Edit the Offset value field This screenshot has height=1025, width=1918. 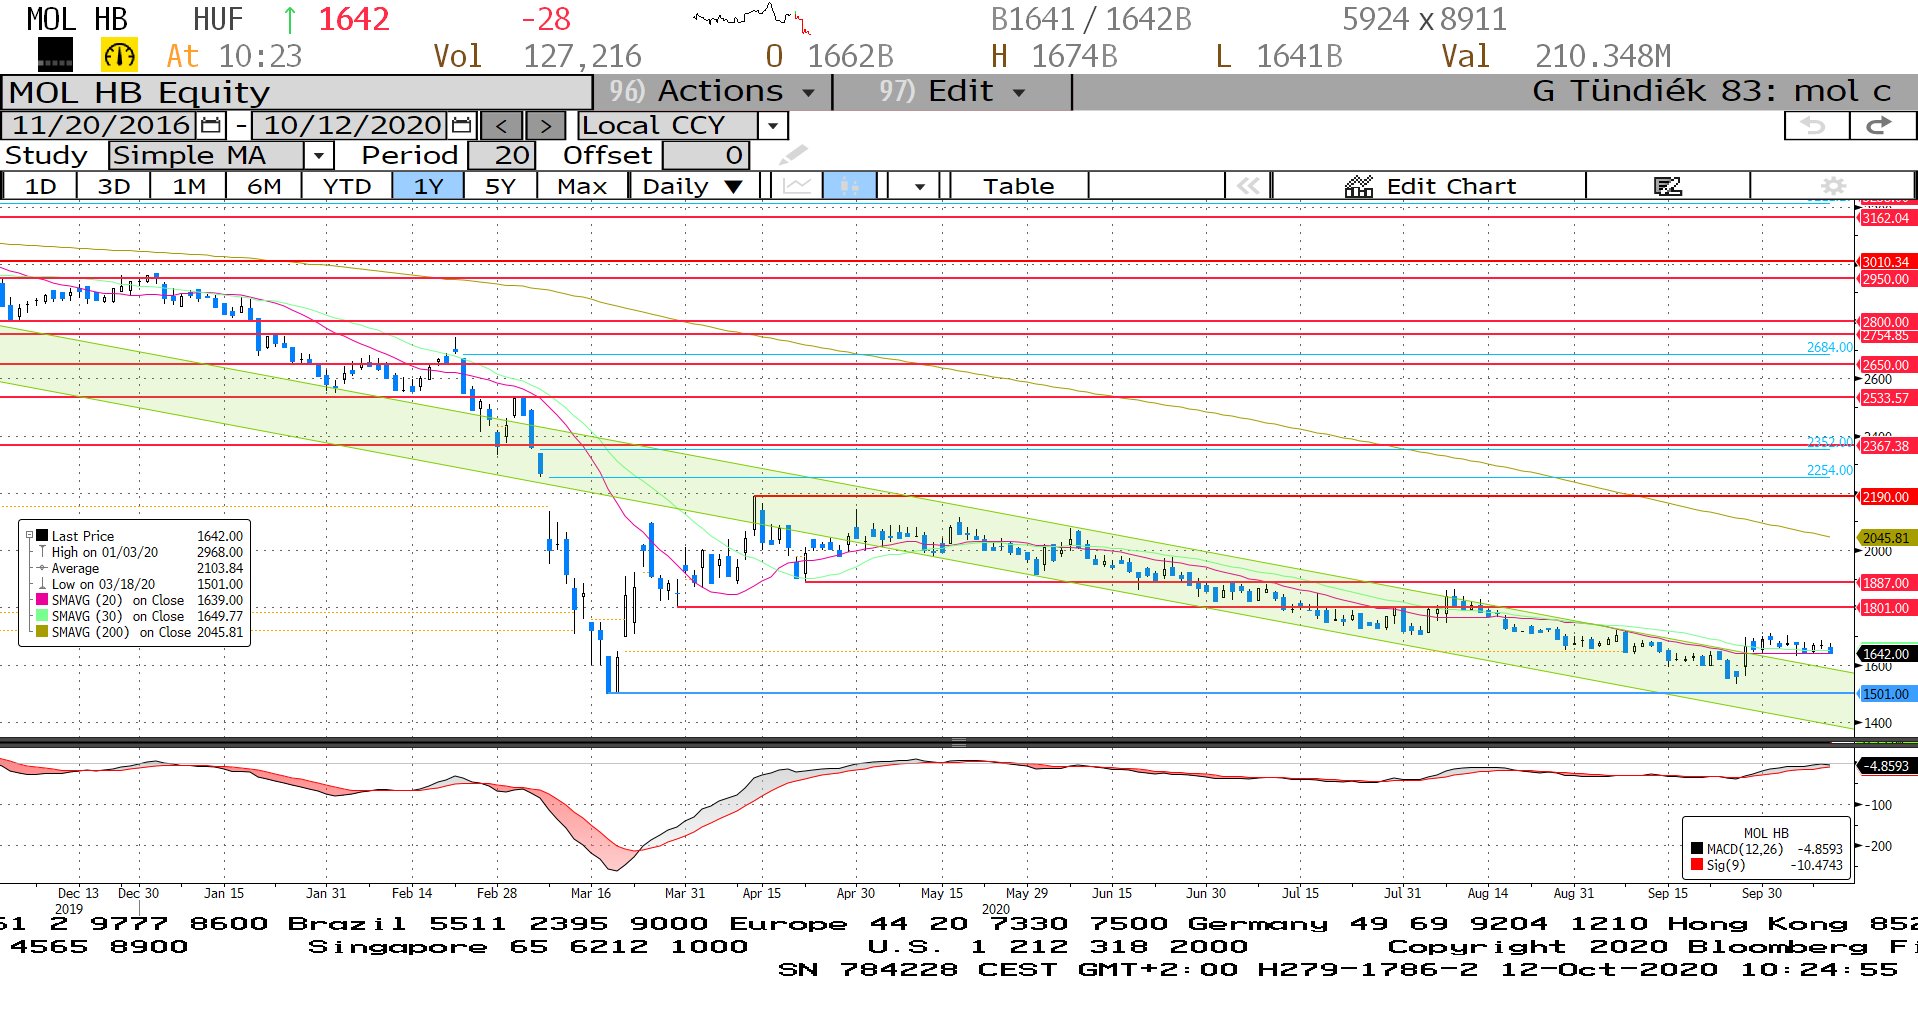pos(704,156)
